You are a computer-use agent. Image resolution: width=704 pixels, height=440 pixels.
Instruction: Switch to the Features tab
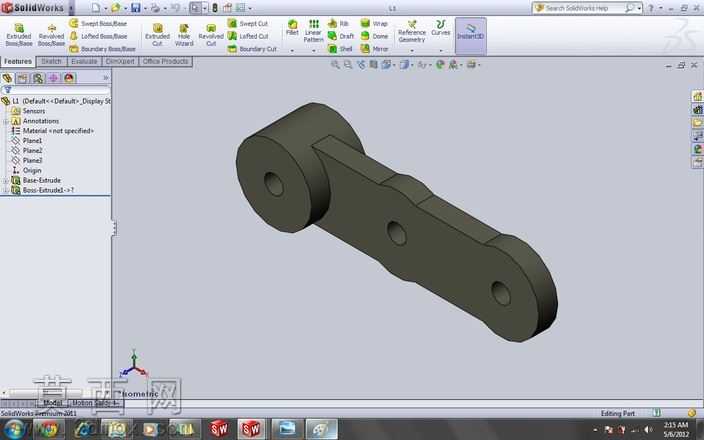tap(18, 62)
